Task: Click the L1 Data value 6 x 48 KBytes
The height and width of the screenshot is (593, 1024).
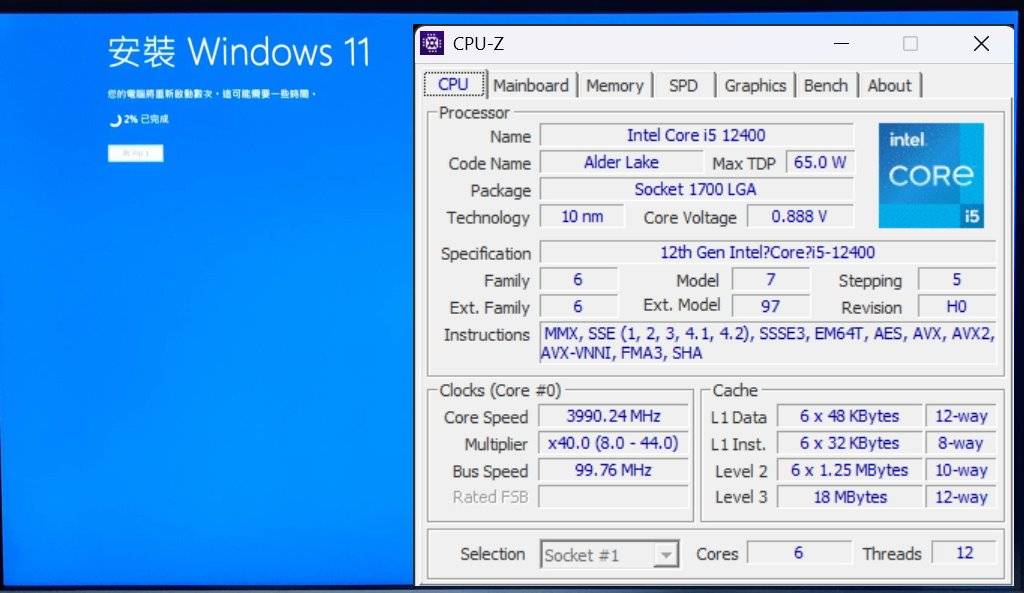Action: pos(849,416)
